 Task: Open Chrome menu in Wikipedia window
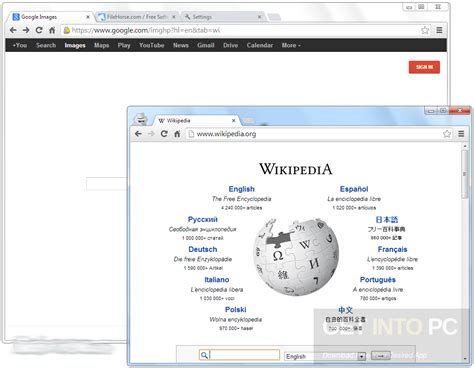[461, 134]
